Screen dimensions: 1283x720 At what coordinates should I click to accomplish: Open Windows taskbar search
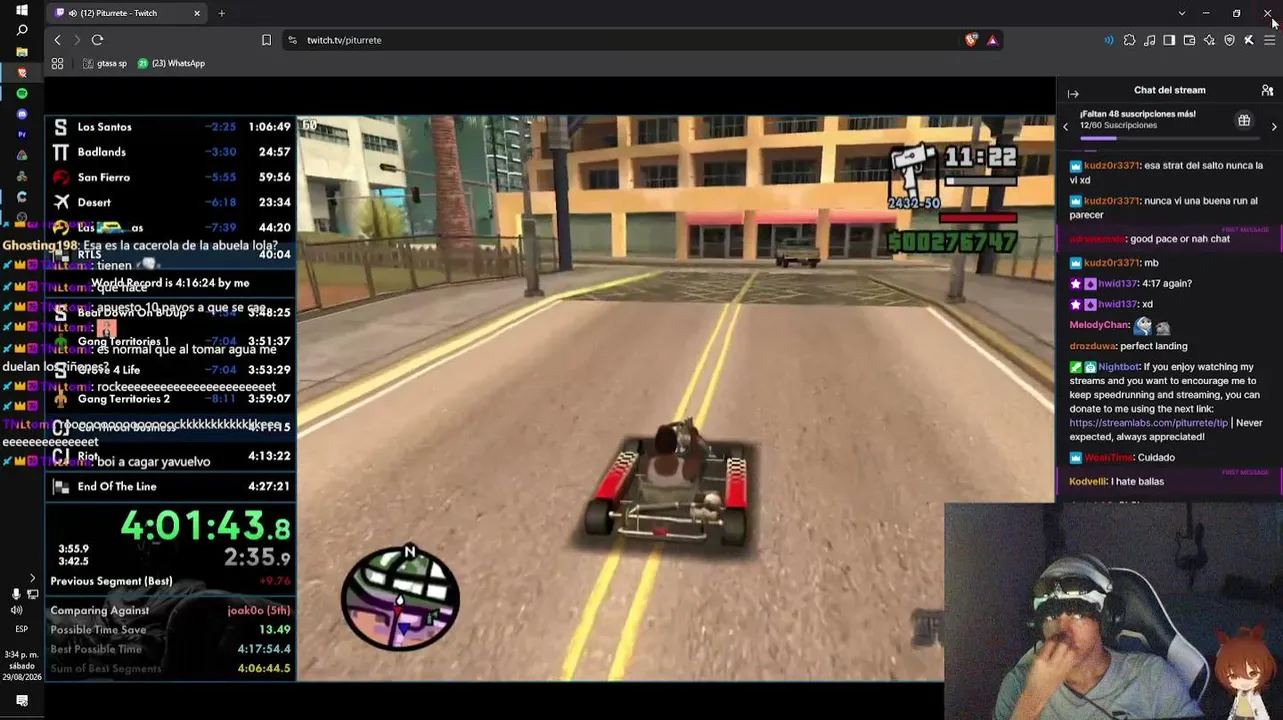coord(22,31)
